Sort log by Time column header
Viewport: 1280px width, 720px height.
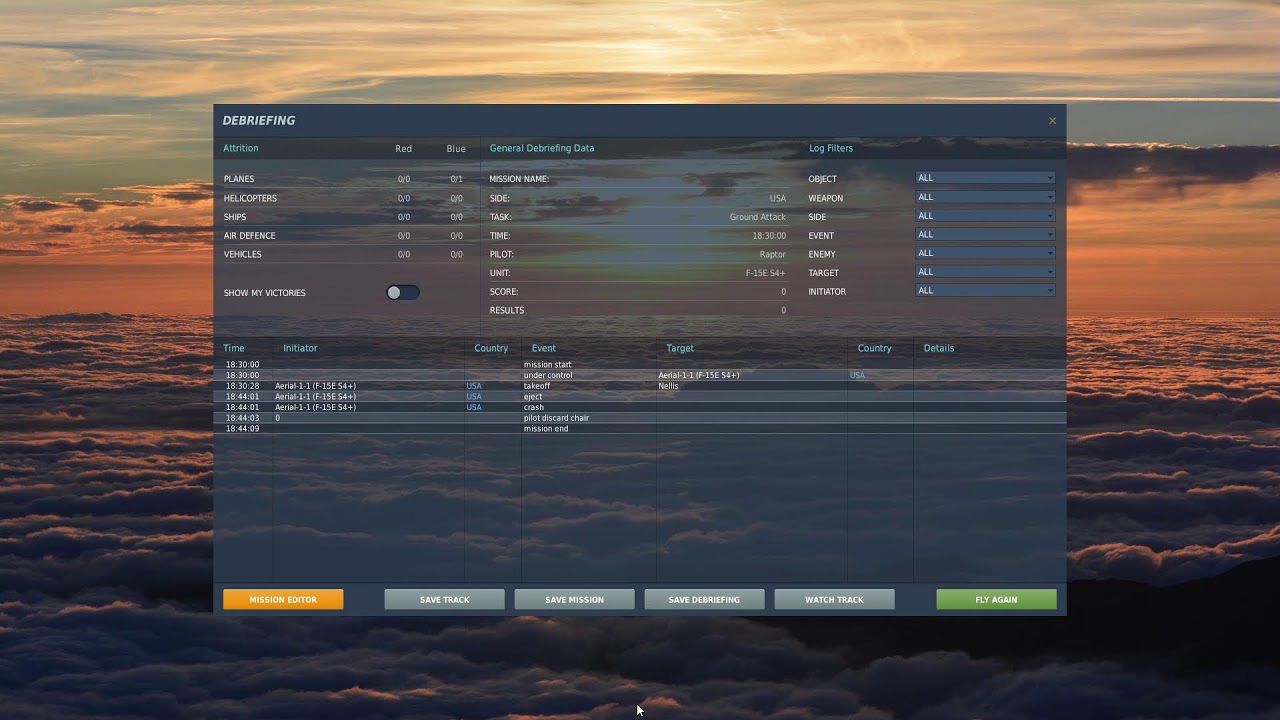pyautogui.click(x=234, y=348)
